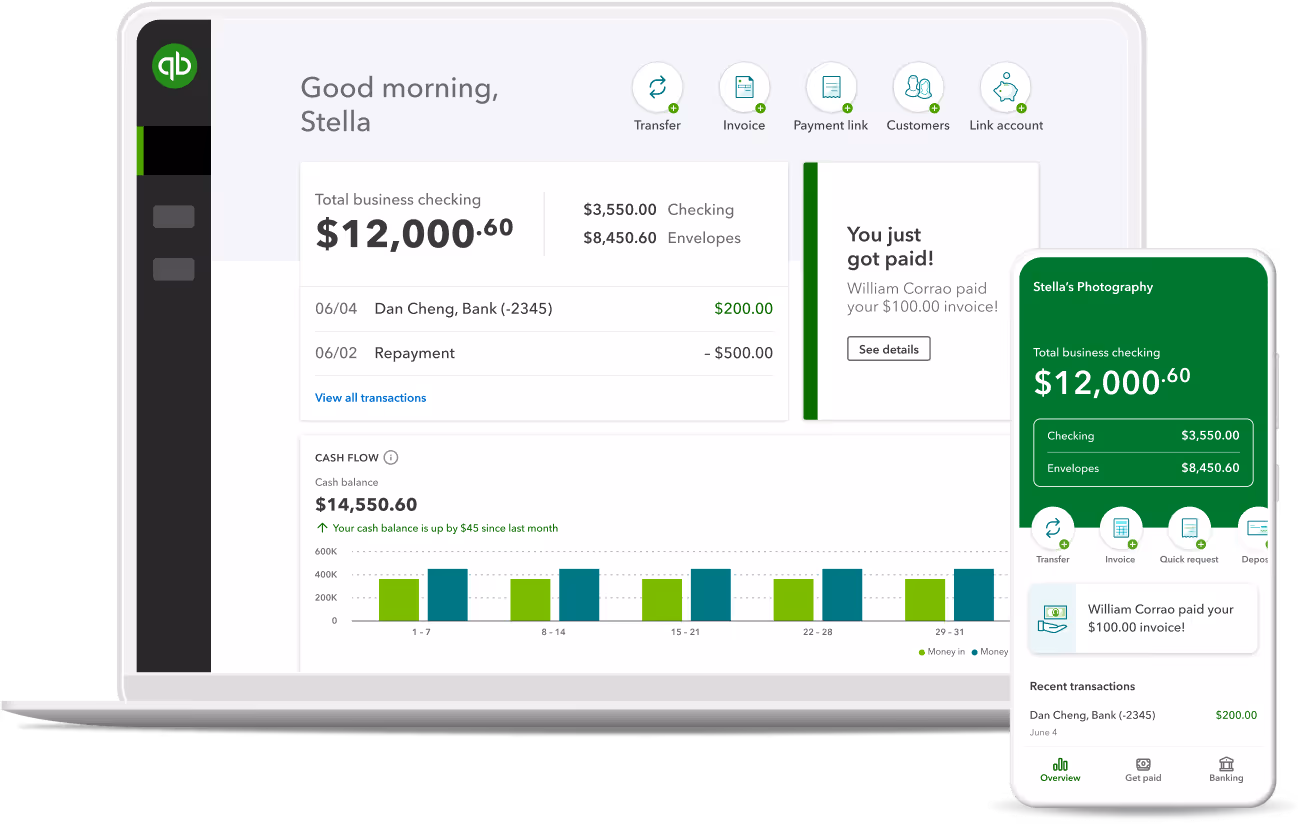Viewport: 1301px width, 824px height.
Task: Toggle the Money in chart legend
Action: [x=945, y=651]
